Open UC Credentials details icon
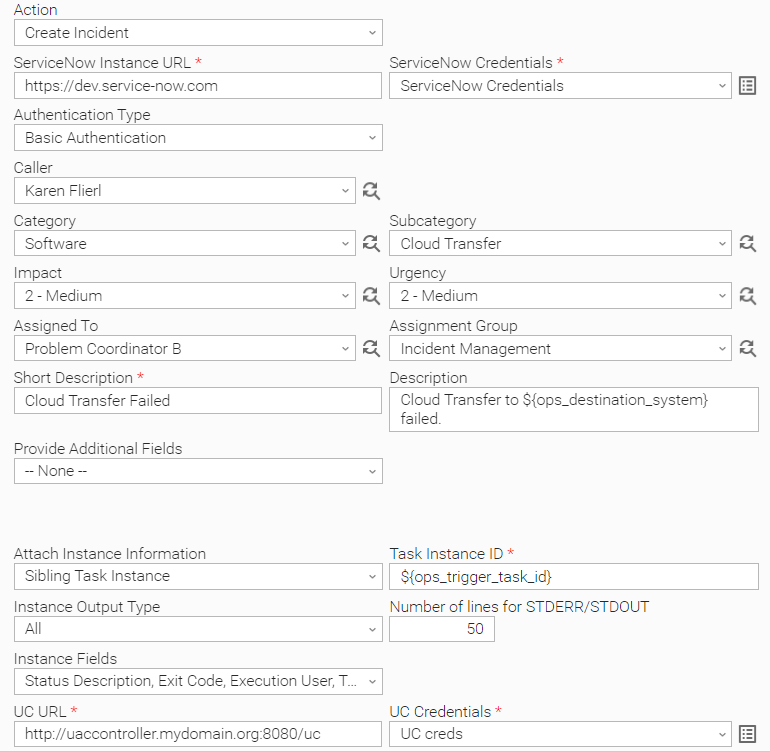 (747, 734)
